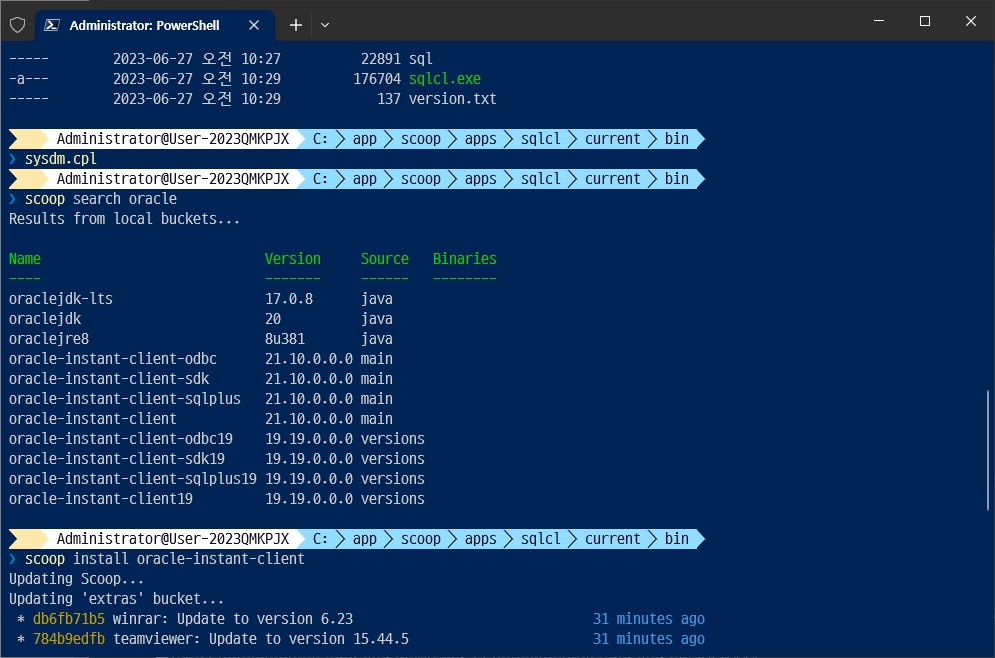Screen dimensions: 995x658
Task: Click the PowerShell icon on the tab
Action: click(52, 25)
